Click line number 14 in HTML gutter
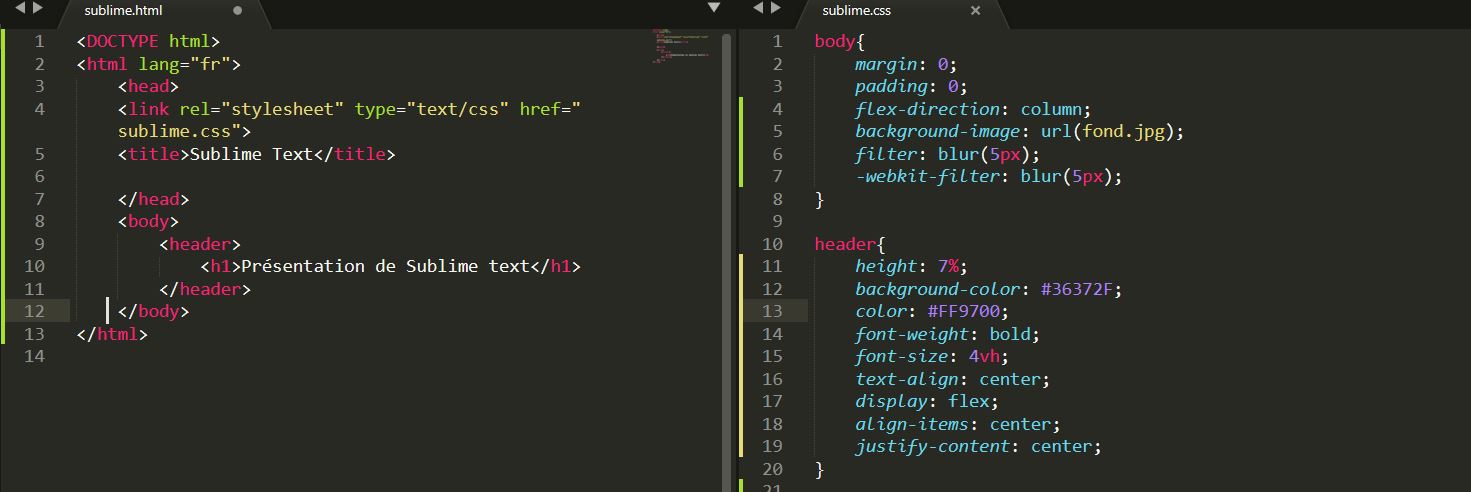Viewport: 1471px width, 492px height. [34, 356]
